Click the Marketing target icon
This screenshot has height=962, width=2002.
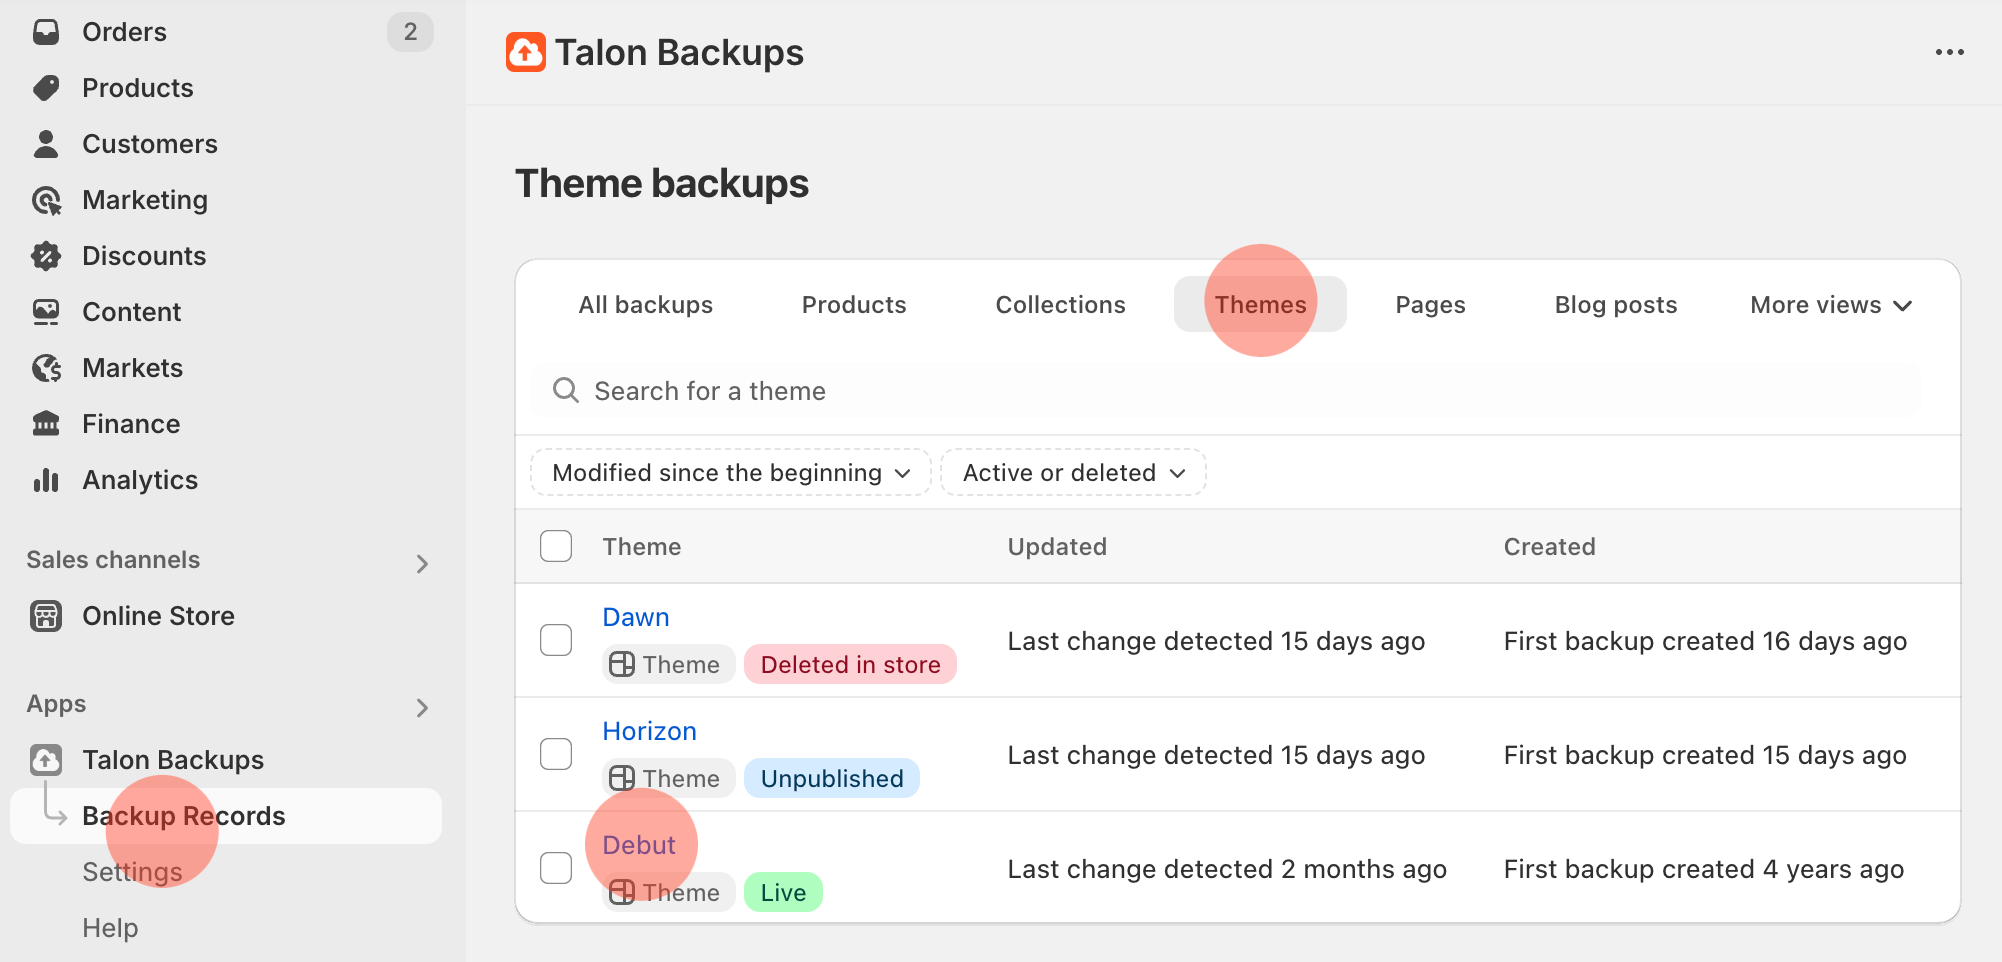(x=46, y=200)
